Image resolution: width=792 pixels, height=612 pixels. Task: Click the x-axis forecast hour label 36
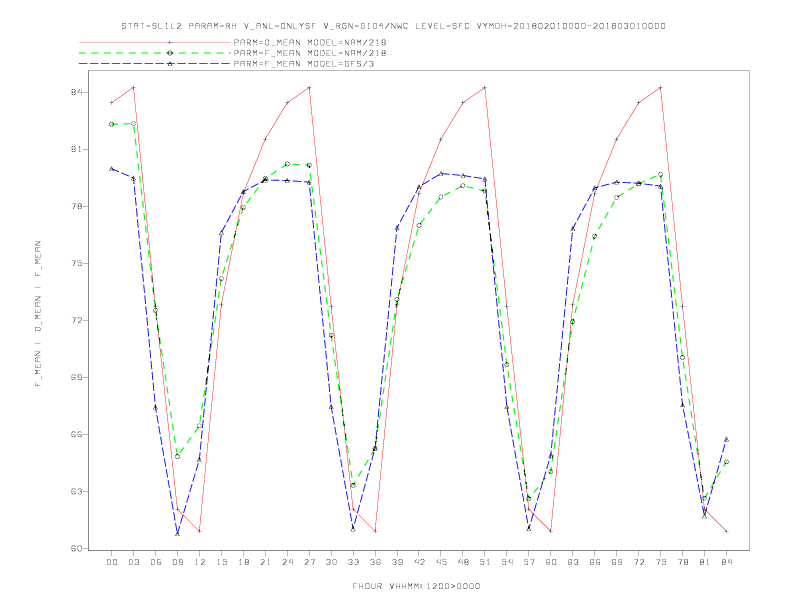point(375,562)
